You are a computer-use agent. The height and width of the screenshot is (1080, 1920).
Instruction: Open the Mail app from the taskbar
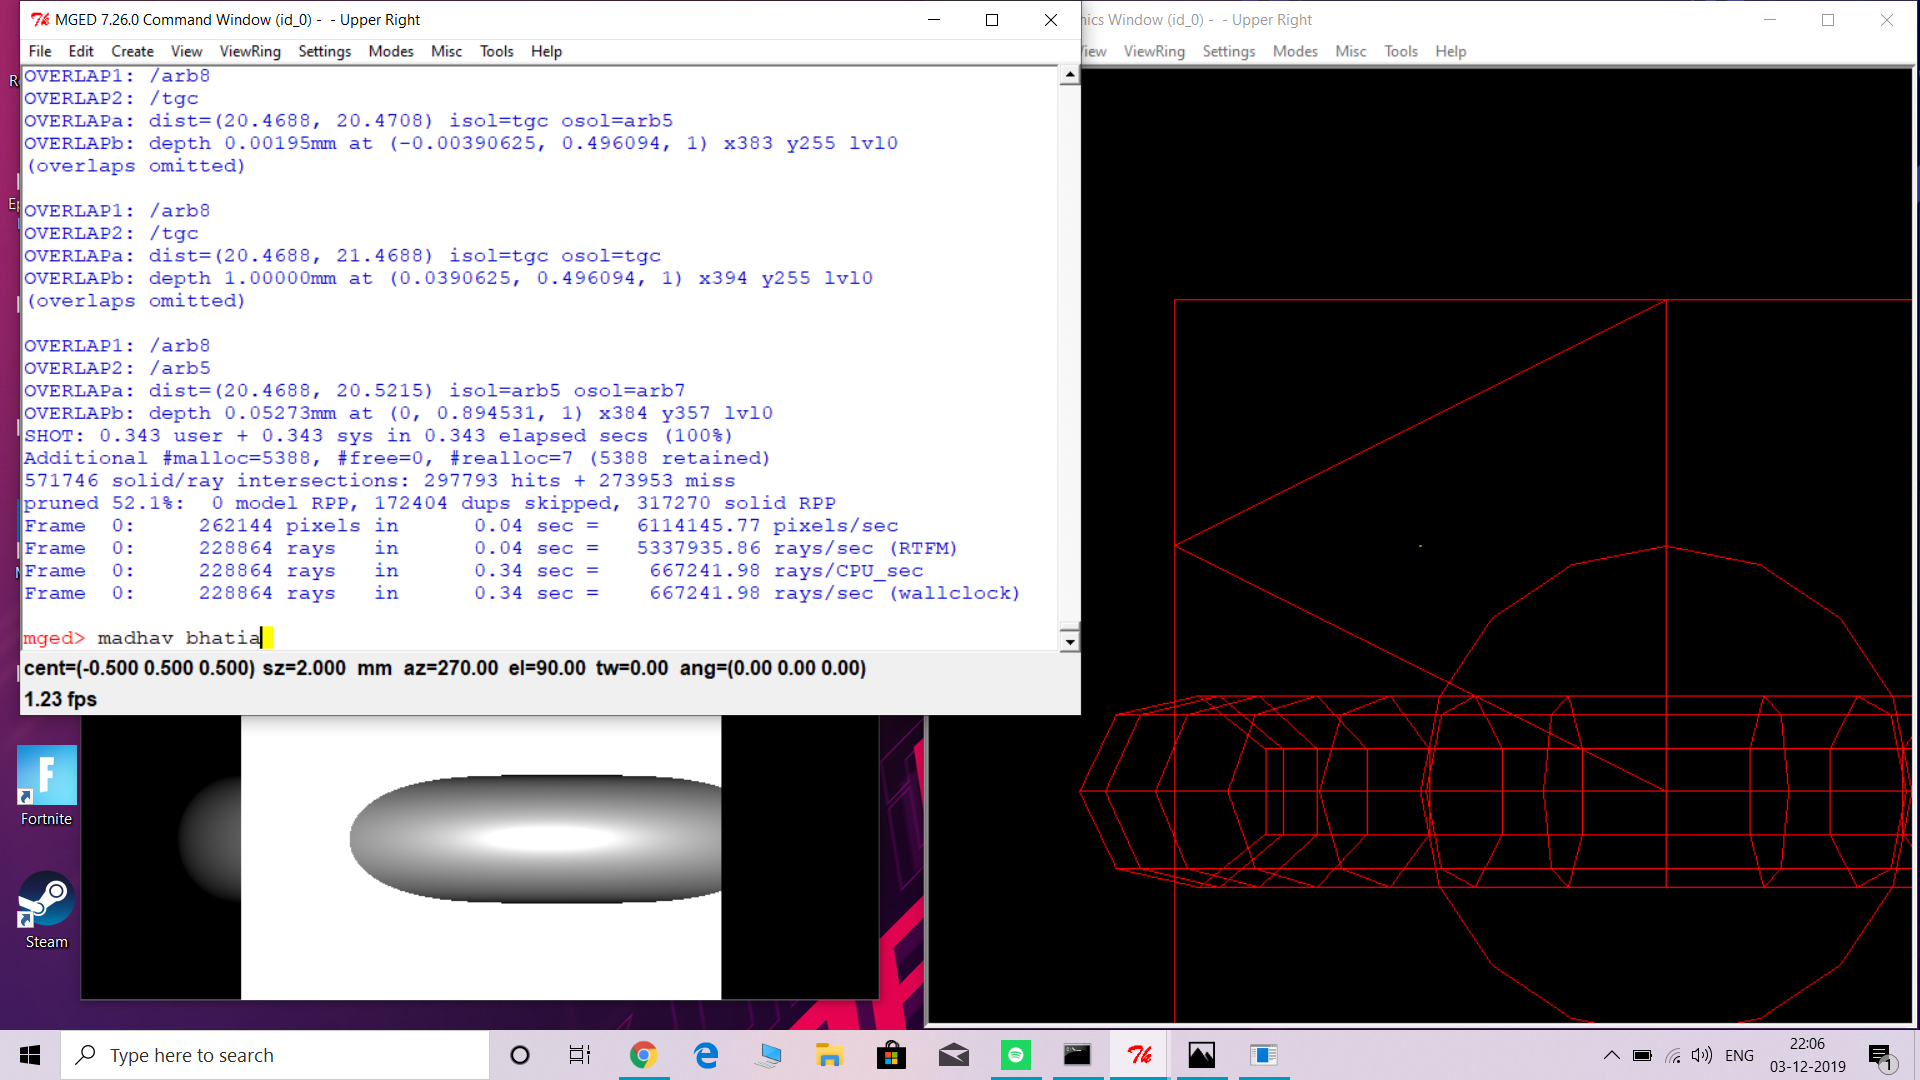tap(953, 1055)
